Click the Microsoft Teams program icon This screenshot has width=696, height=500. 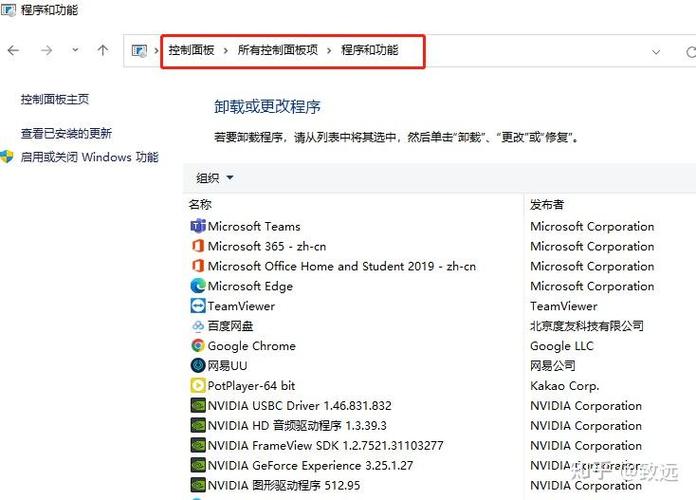[x=198, y=226]
